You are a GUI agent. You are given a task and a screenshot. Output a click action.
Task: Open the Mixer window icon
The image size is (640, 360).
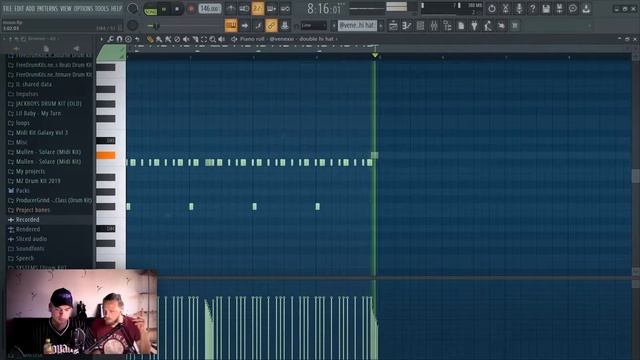433,26
